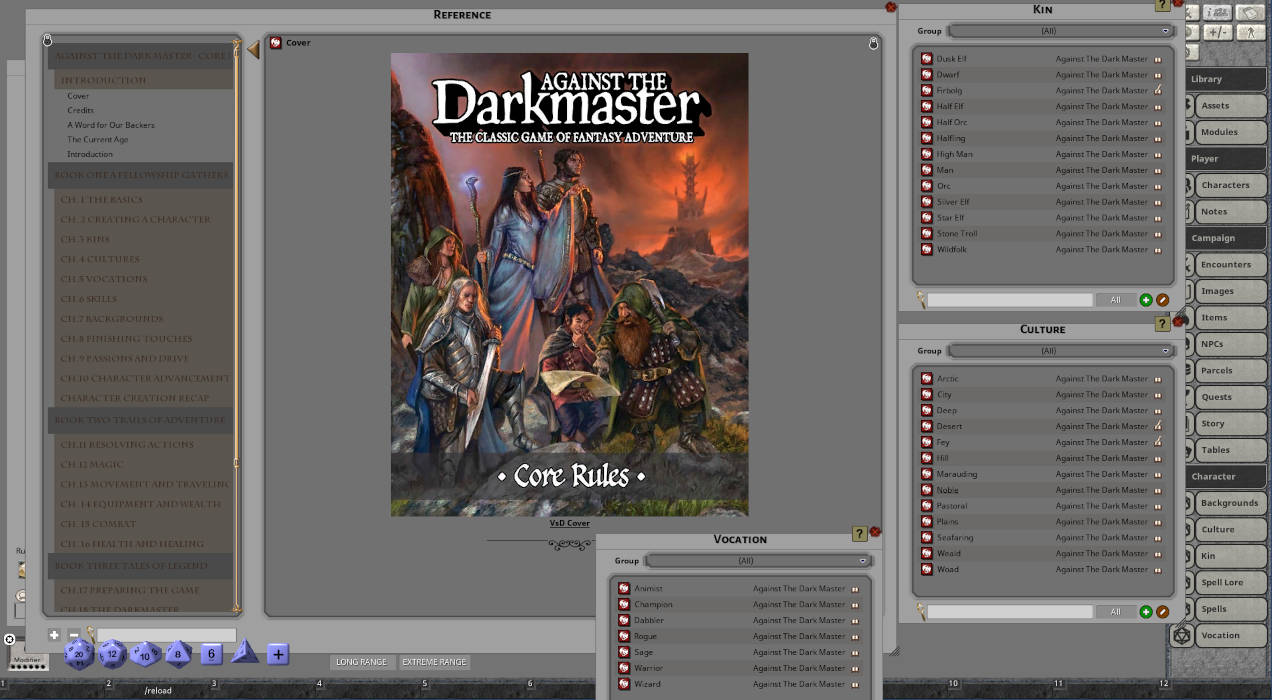
Task: Open the Arctic culture link icon
Action: coord(927,379)
